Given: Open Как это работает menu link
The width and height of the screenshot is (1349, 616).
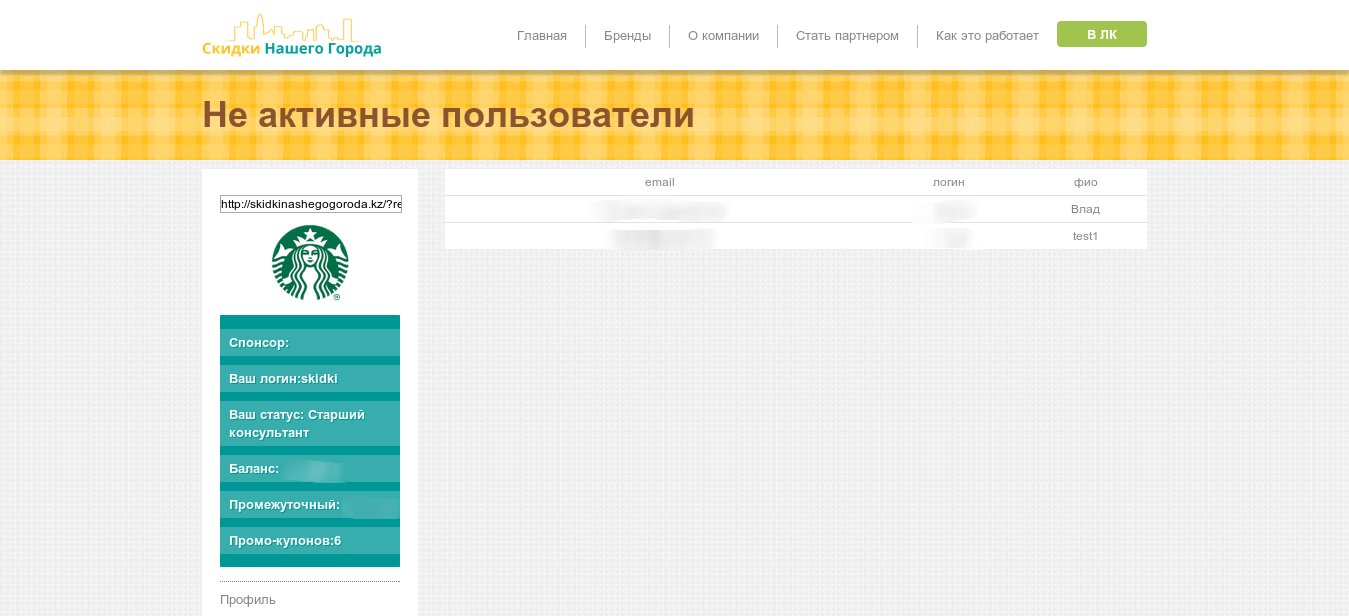Looking at the screenshot, I should tap(987, 36).
